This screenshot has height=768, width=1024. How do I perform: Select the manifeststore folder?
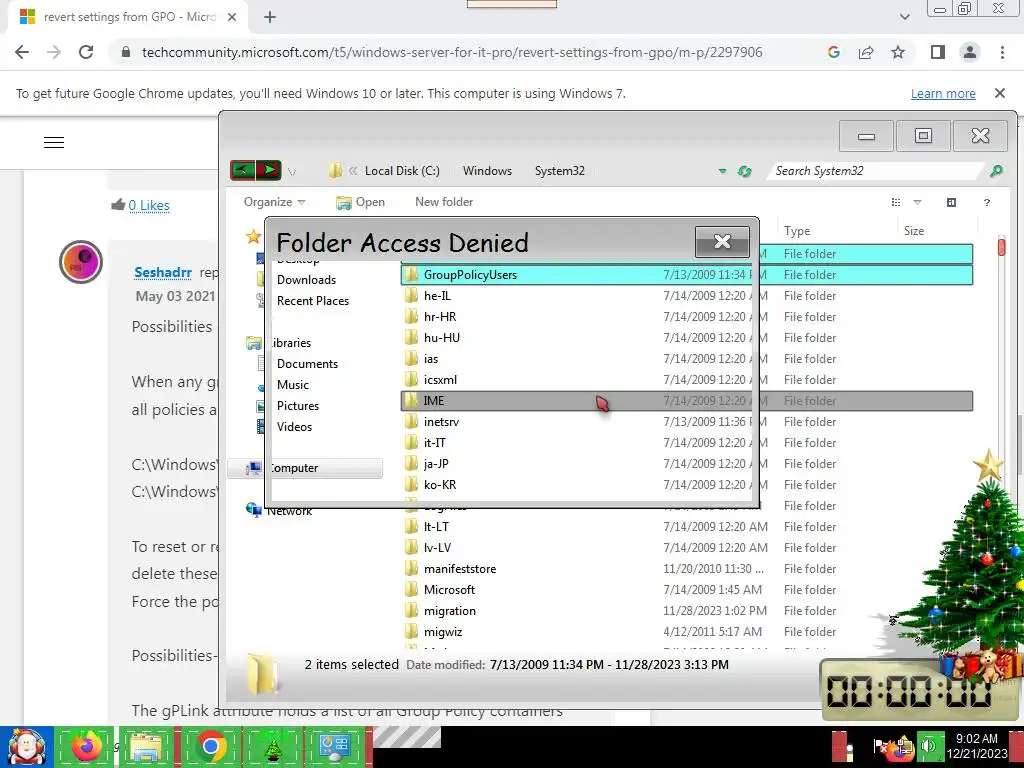click(x=687, y=568)
